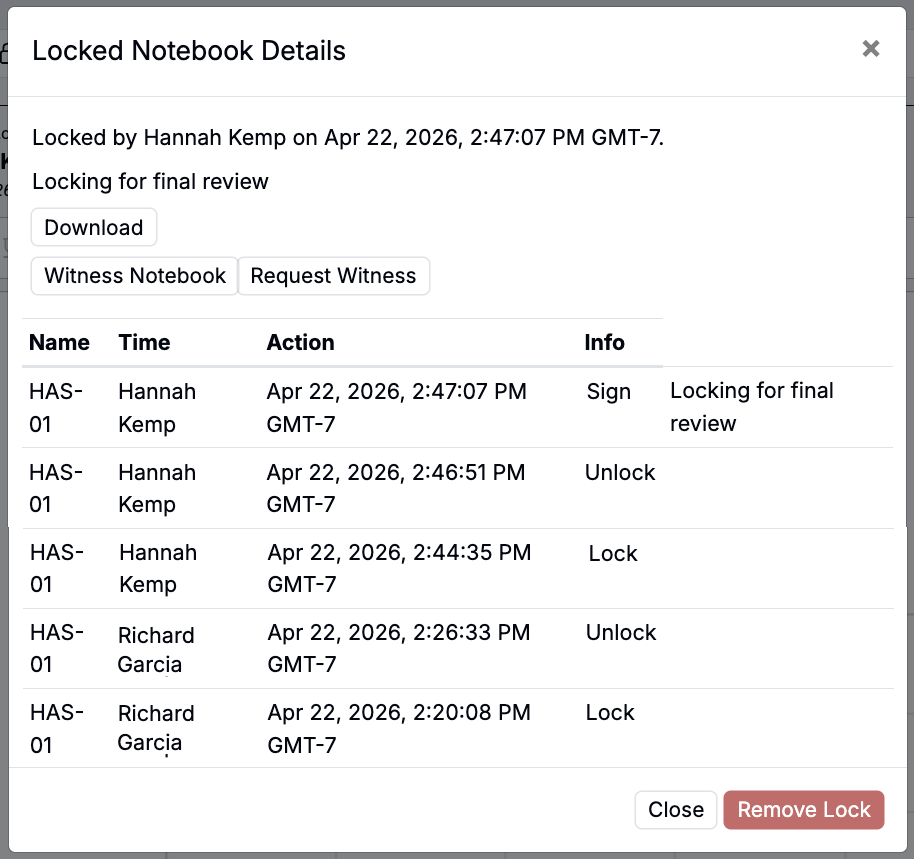
Task: Click the Request Witness button
Action: pyautogui.click(x=333, y=276)
